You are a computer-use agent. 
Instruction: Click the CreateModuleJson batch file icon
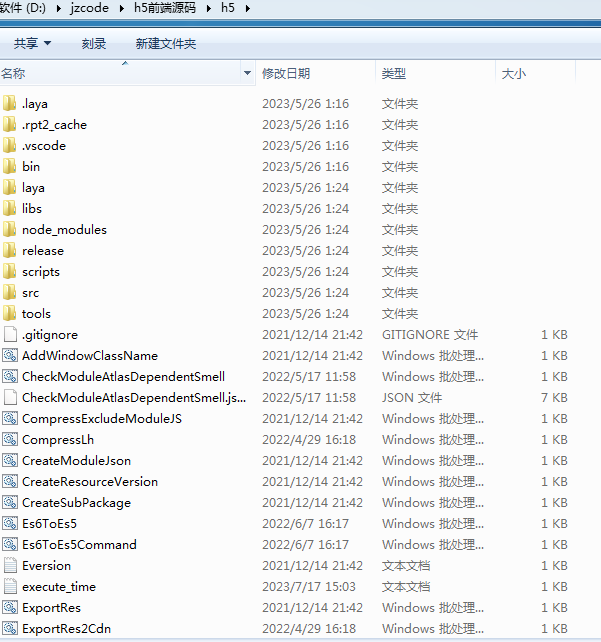pyautogui.click(x=10, y=461)
